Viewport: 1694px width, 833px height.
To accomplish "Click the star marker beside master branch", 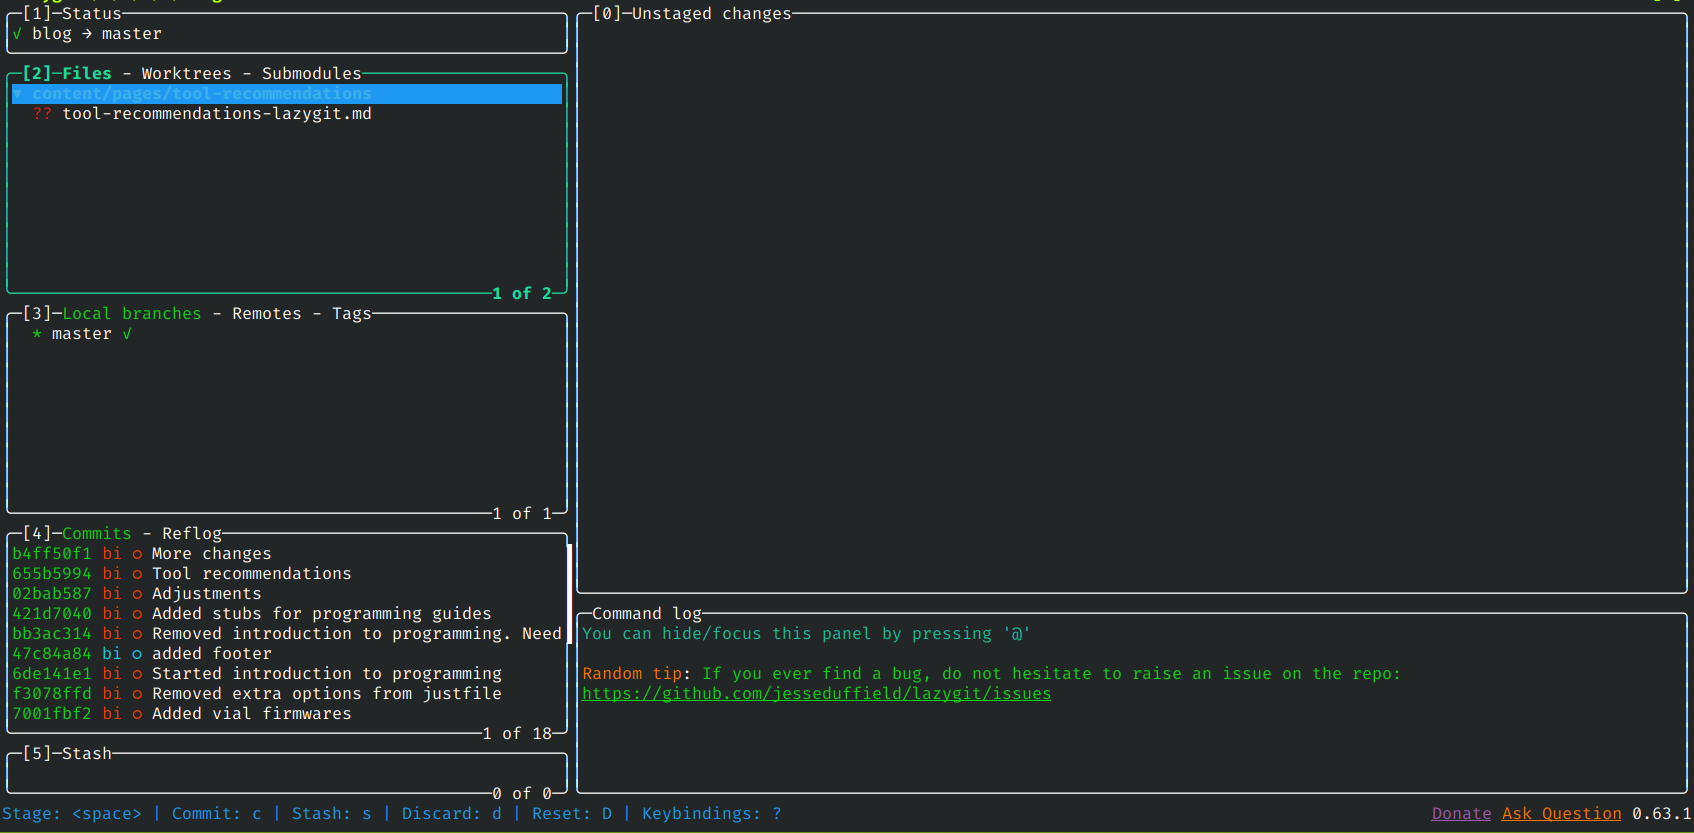I will [x=37, y=334].
